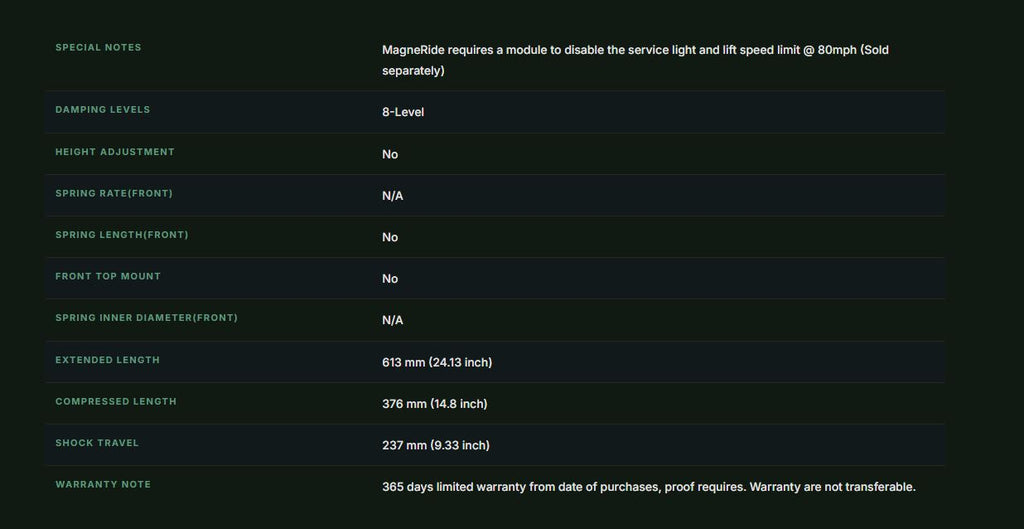Click the SHOCK TRAVEL label
The image size is (1024, 529).
tap(97, 443)
